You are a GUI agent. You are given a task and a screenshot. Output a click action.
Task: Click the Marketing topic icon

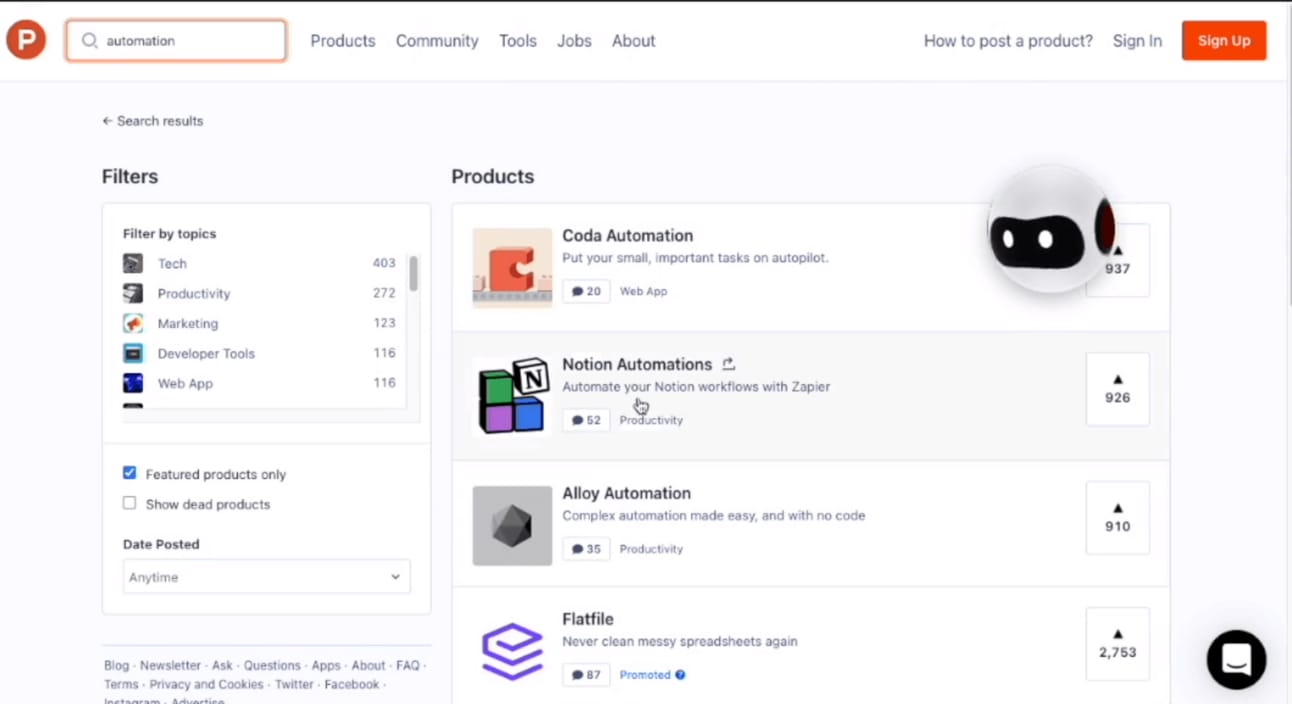133,324
